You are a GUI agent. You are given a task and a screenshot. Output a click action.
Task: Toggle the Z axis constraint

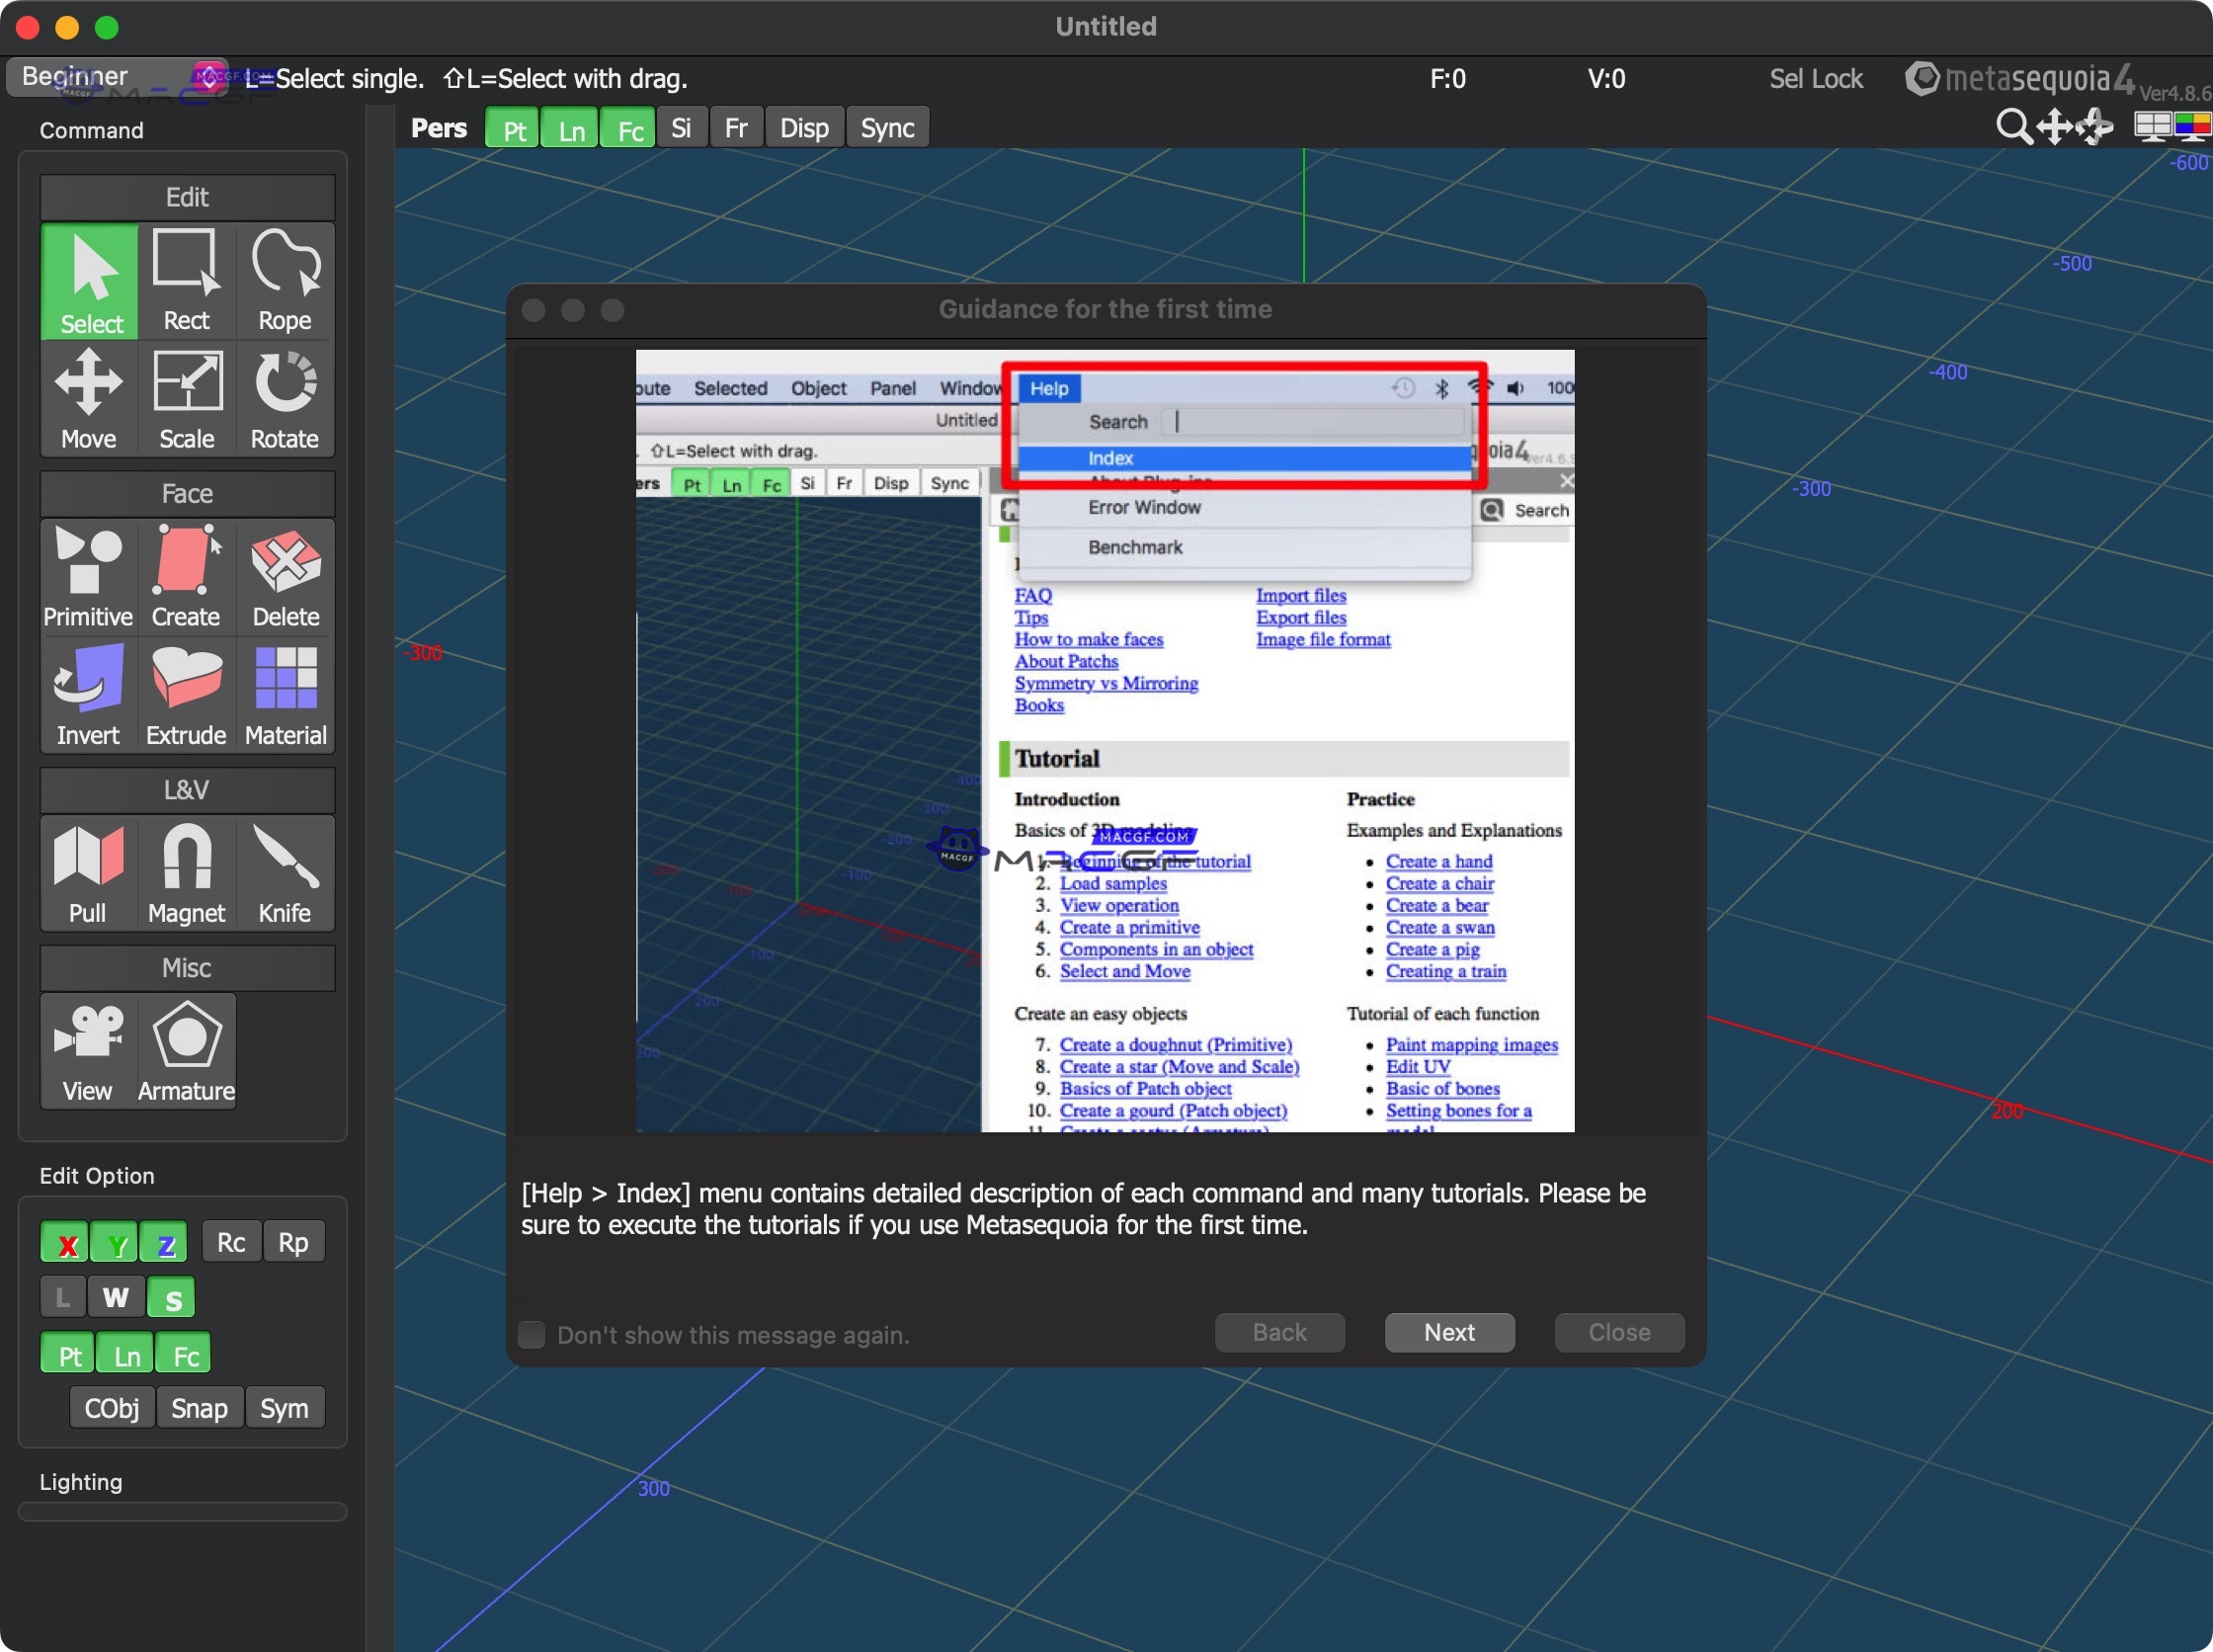click(164, 1241)
